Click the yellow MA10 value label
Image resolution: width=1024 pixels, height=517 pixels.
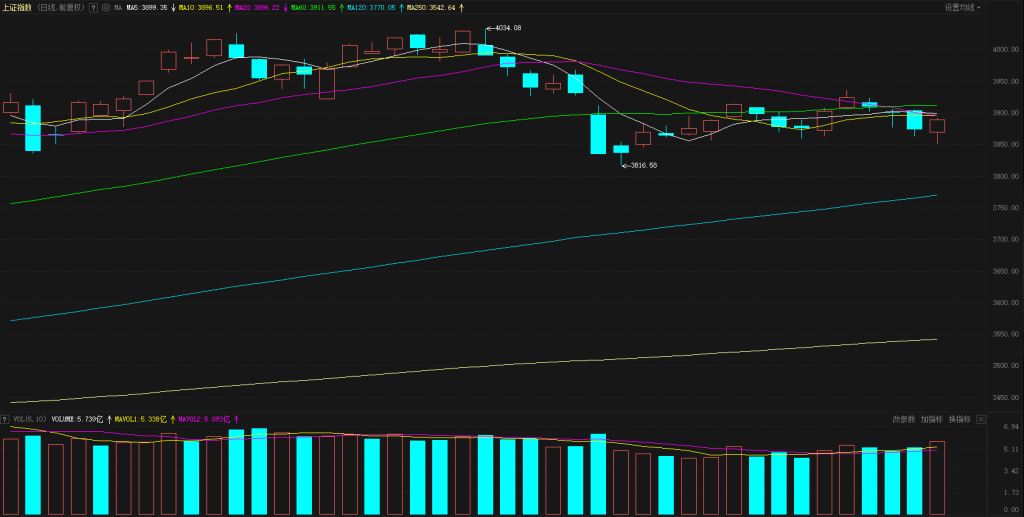point(199,7)
